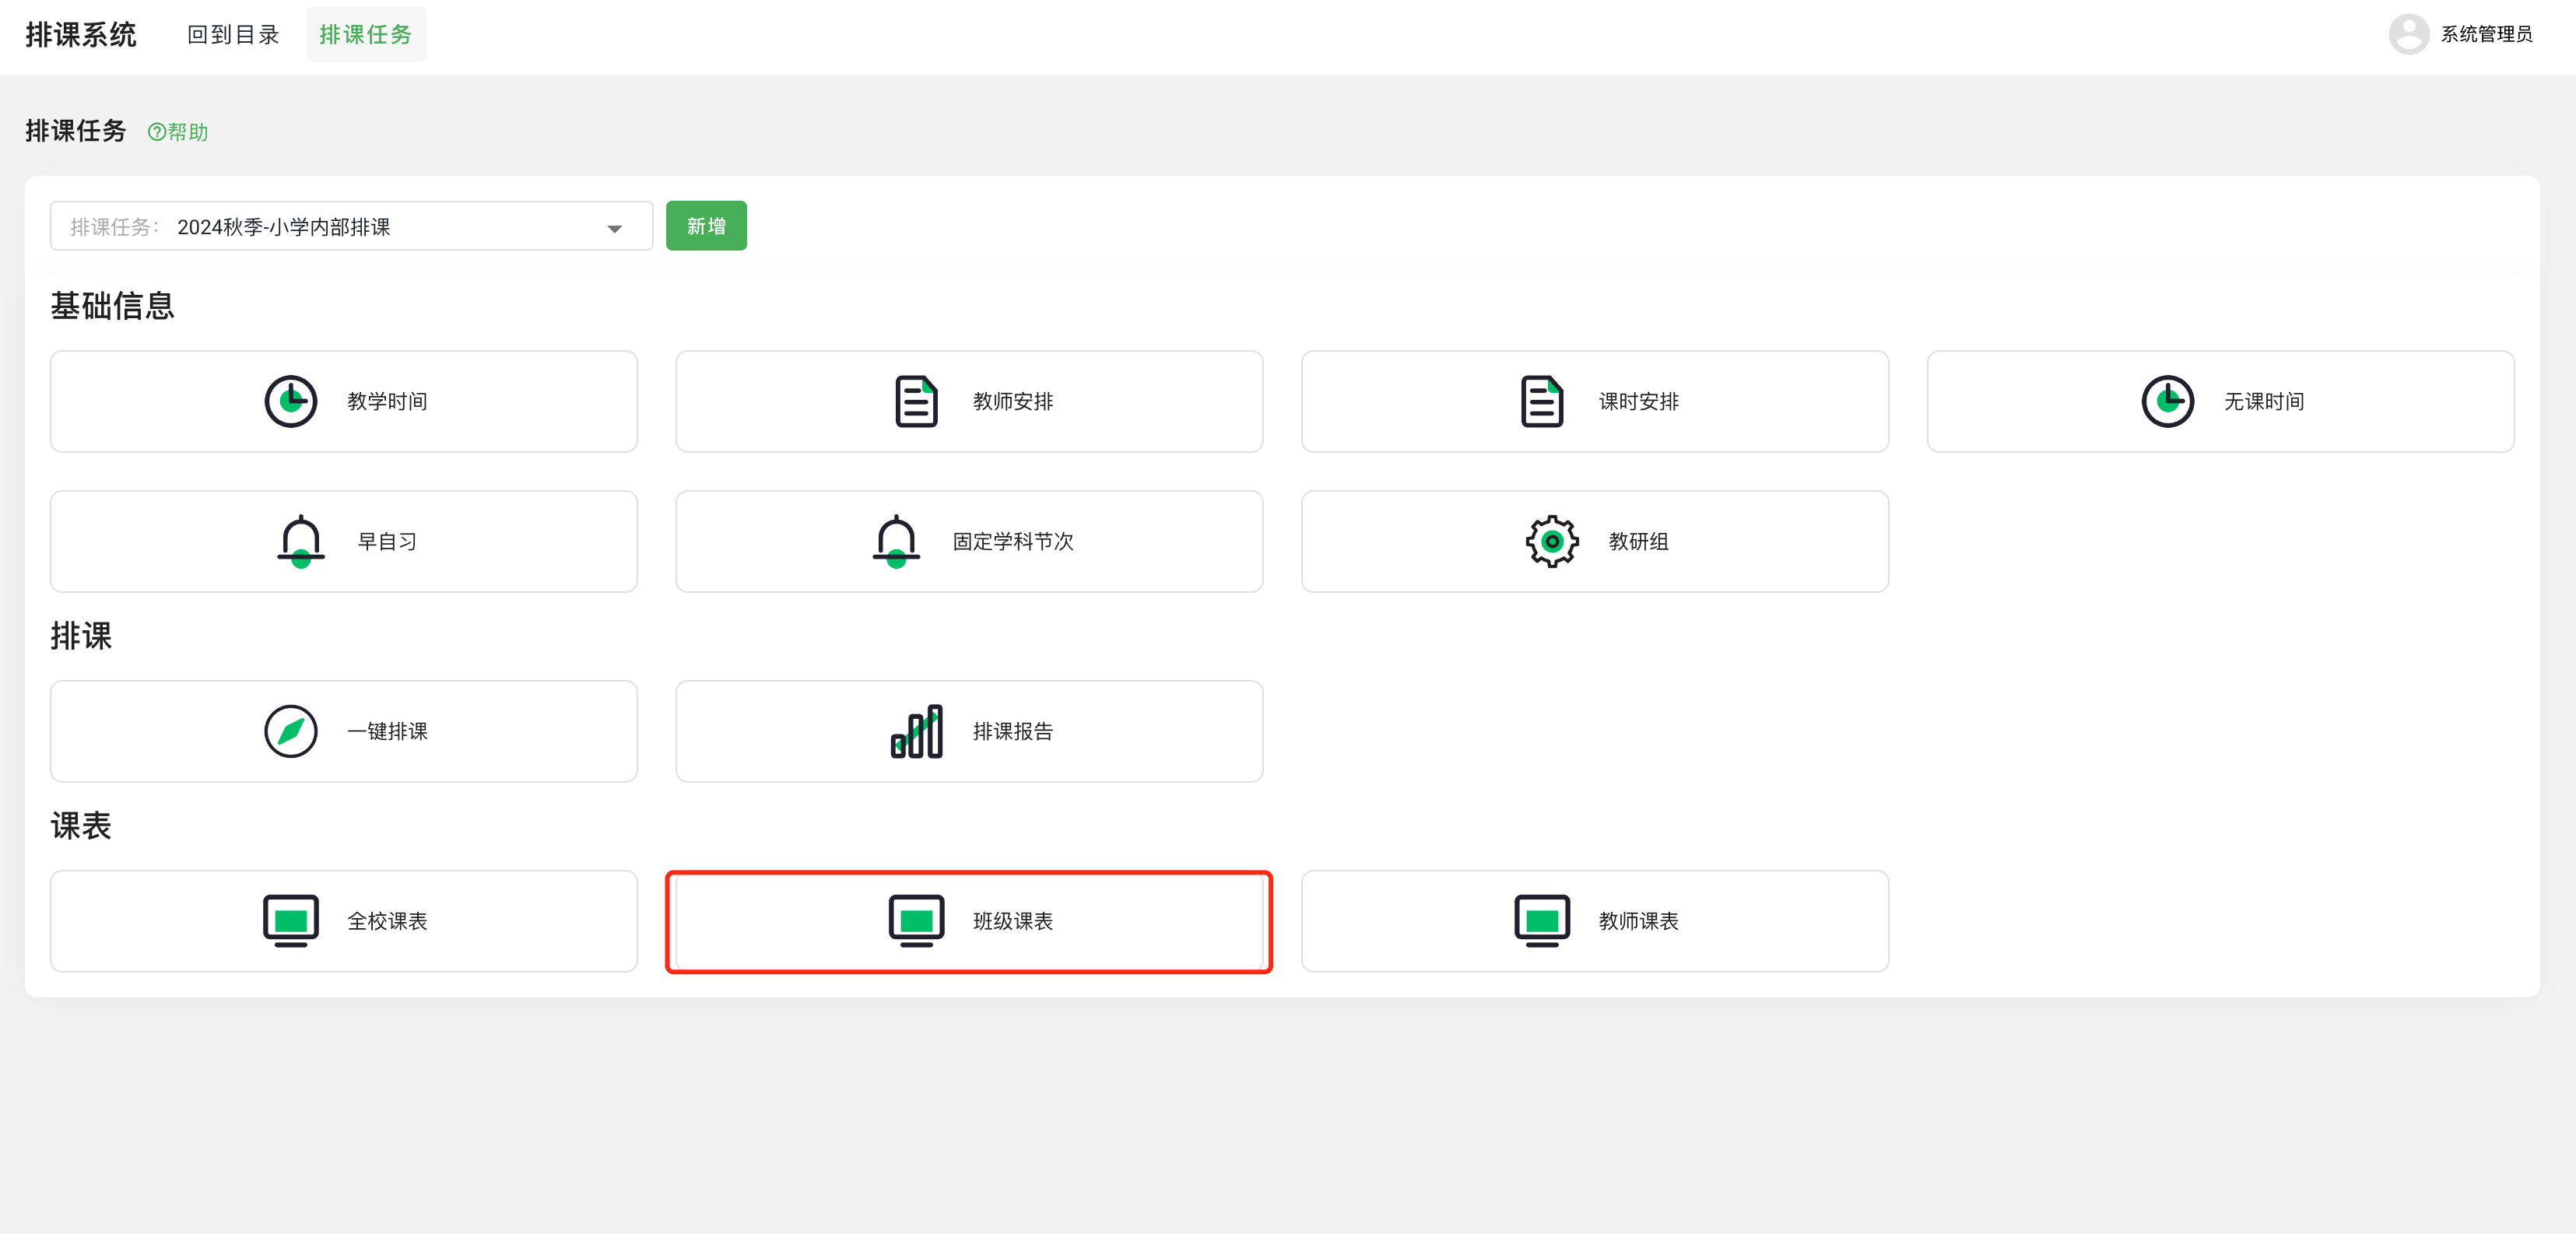
Task: Select the 无课时间 clock icon
Action: (x=2167, y=401)
